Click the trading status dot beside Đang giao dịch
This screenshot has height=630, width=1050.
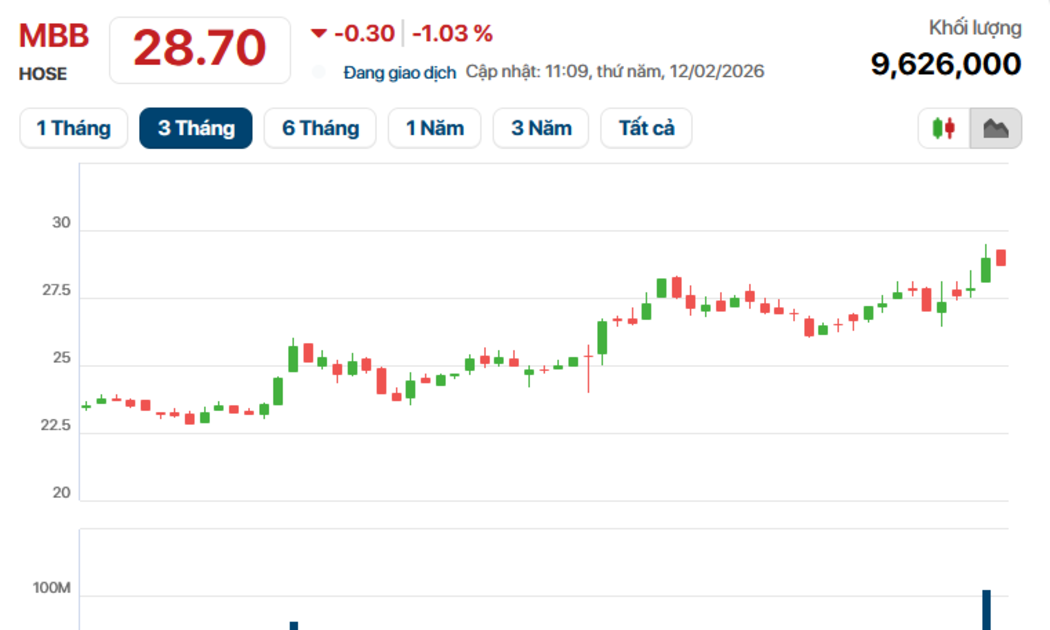(x=319, y=72)
